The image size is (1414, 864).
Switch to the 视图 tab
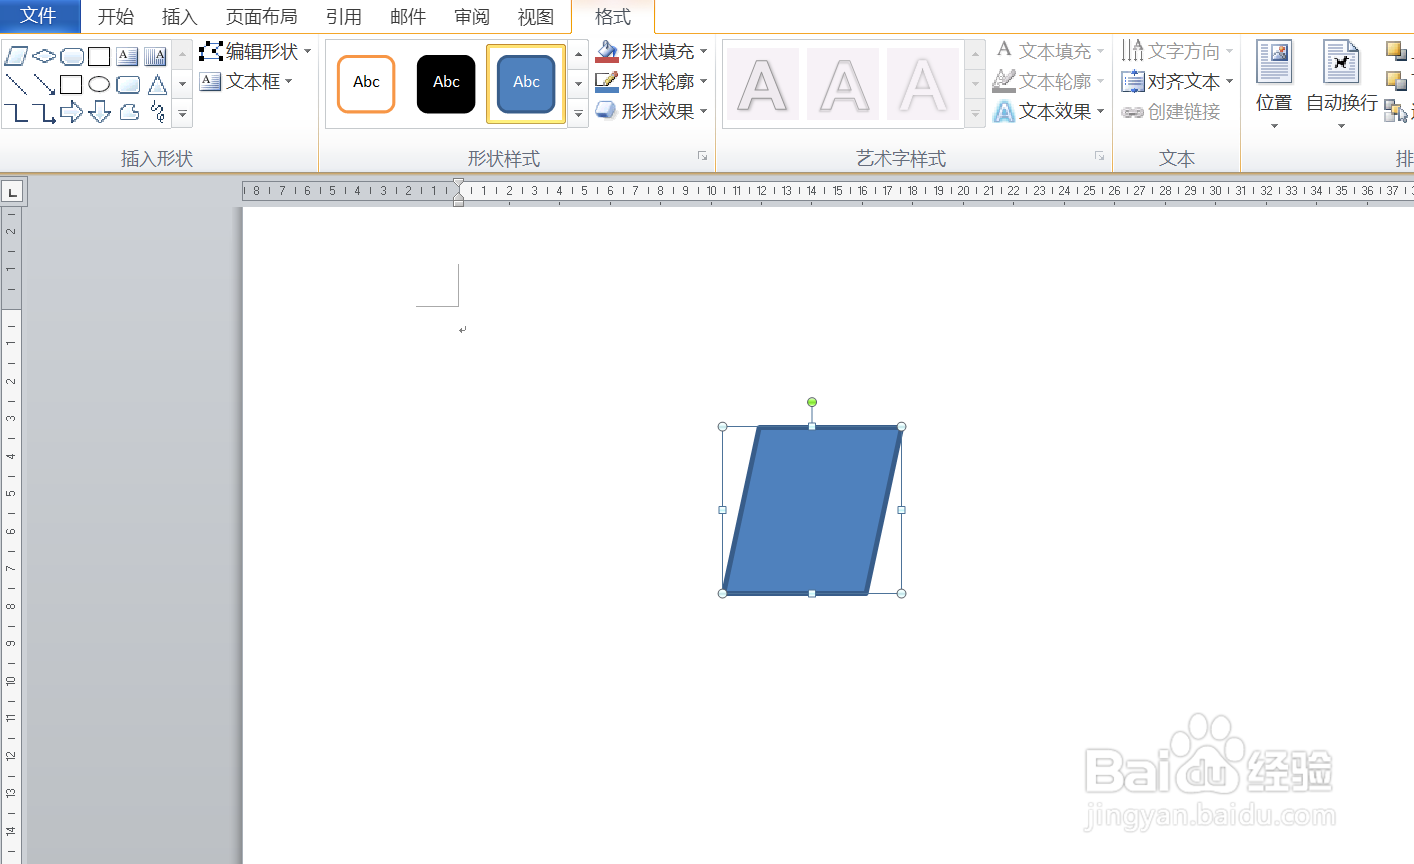(x=536, y=17)
